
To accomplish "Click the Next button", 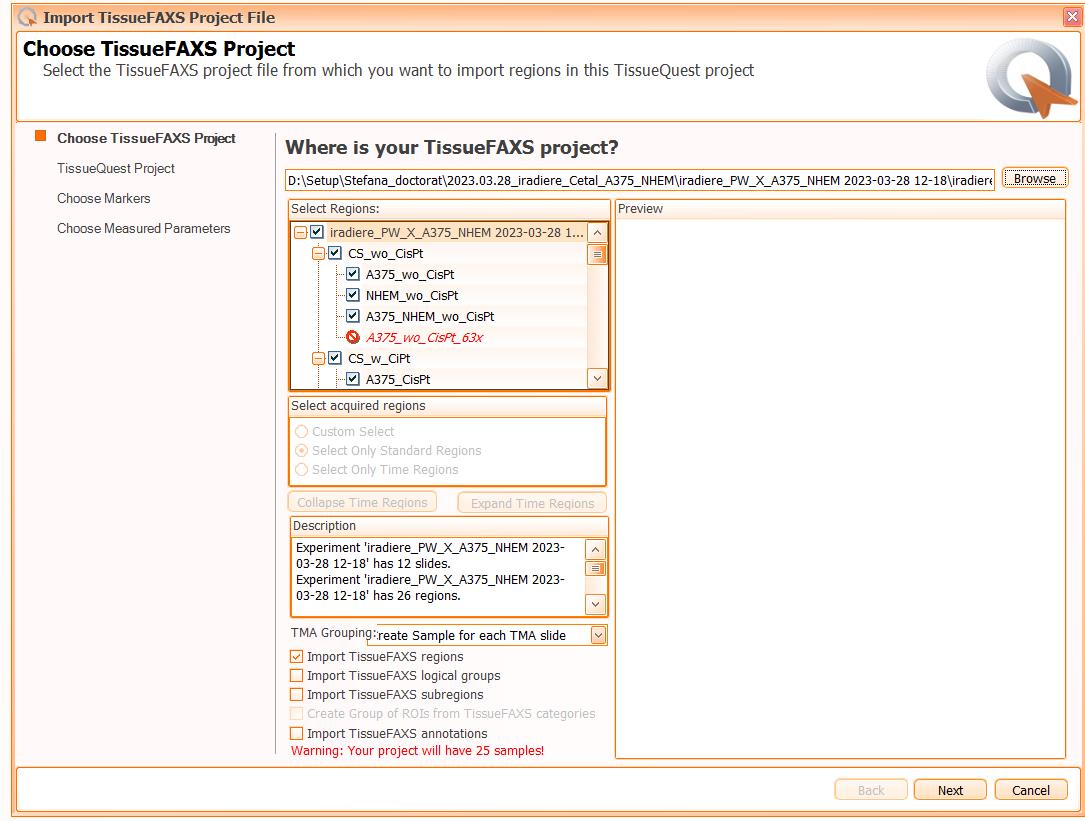I will pos(950,790).
